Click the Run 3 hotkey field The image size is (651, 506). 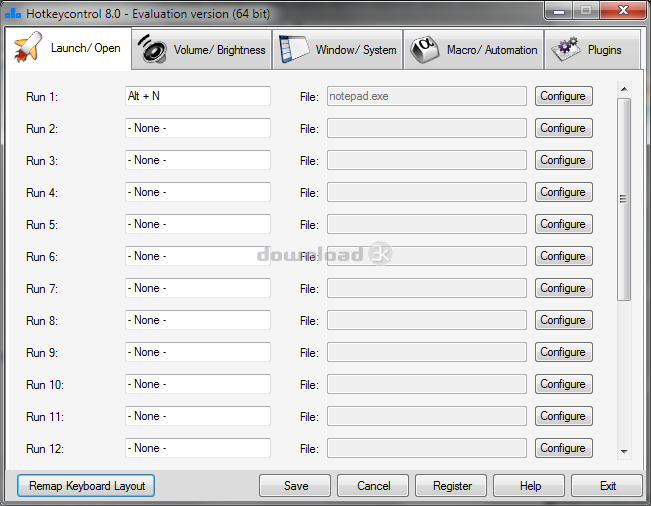tap(198, 160)
